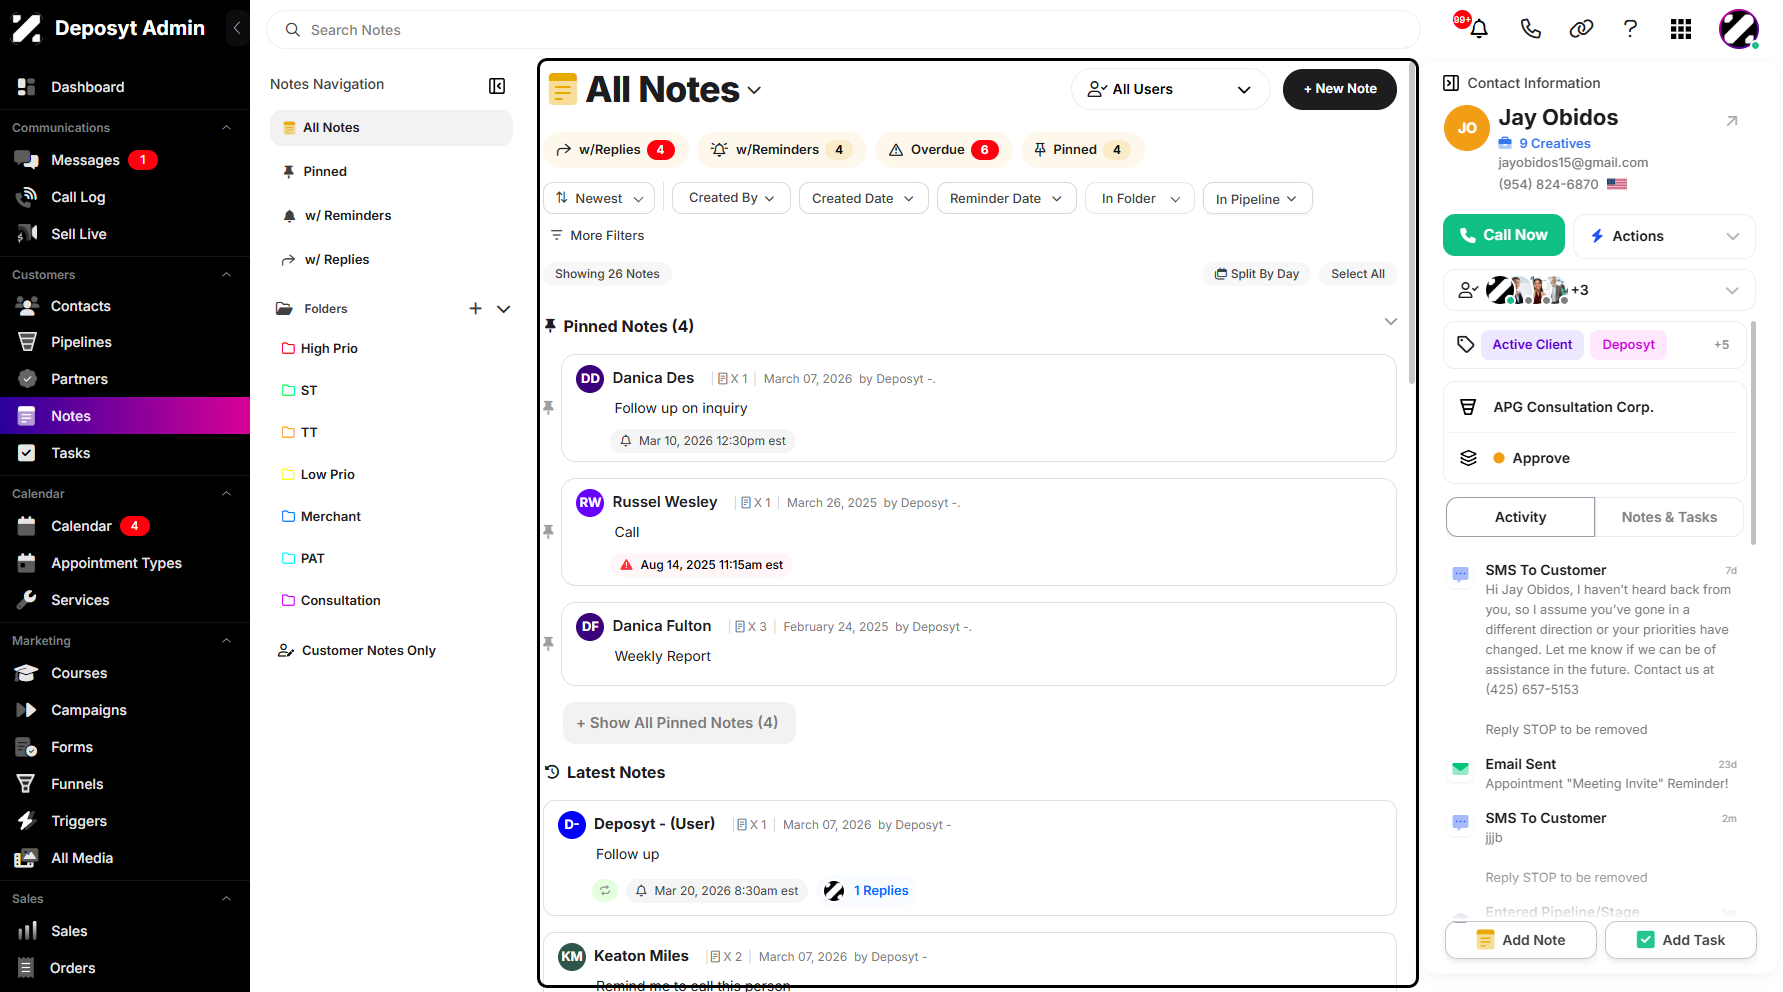Viewport: 1783px width, 992px height.
Task: Switch to the Notes & Tasks tab
Action: coord(1669,517)
